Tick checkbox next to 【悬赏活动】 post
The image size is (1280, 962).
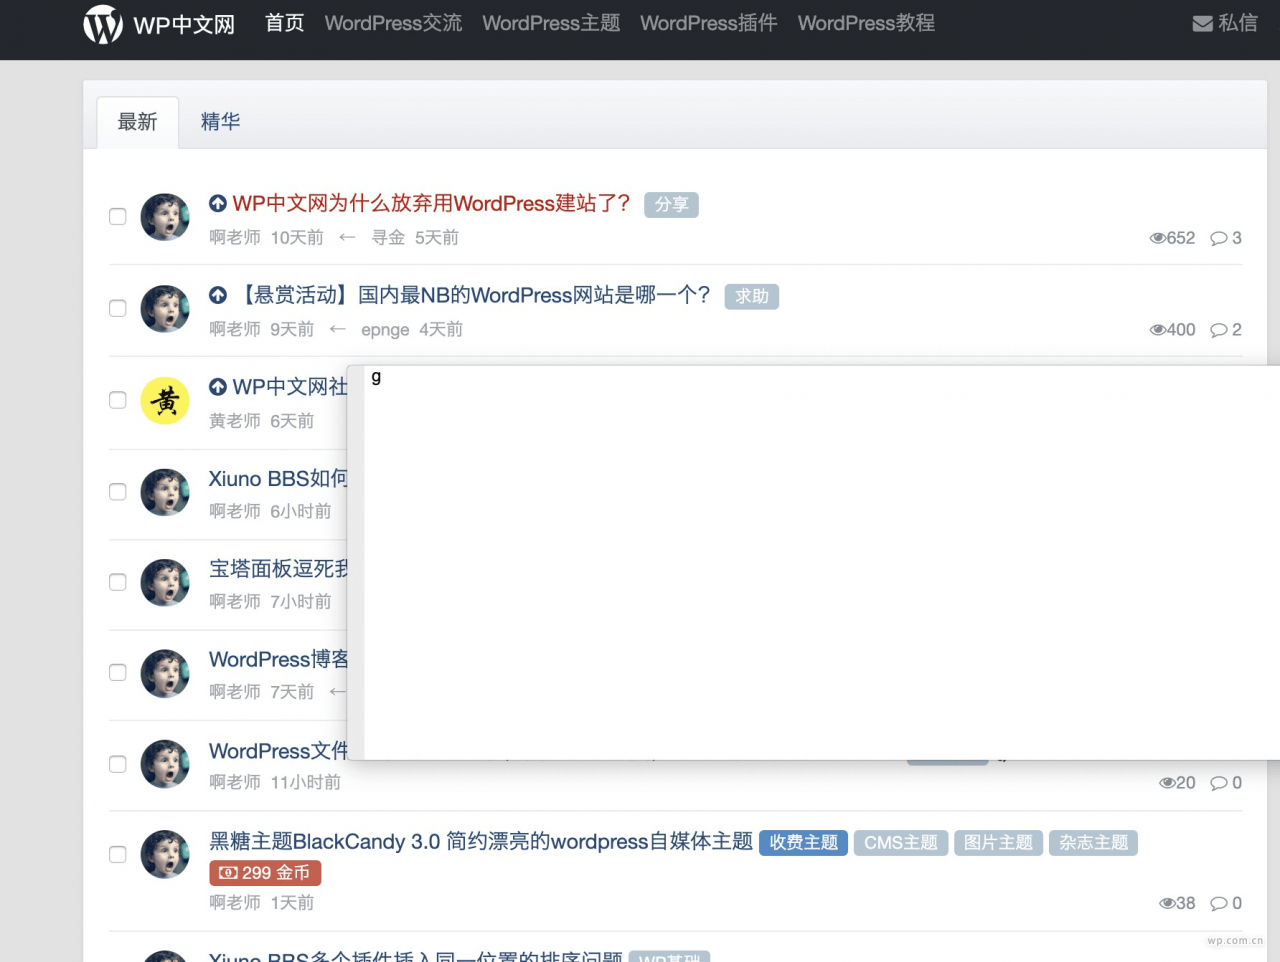pos(118,308)
